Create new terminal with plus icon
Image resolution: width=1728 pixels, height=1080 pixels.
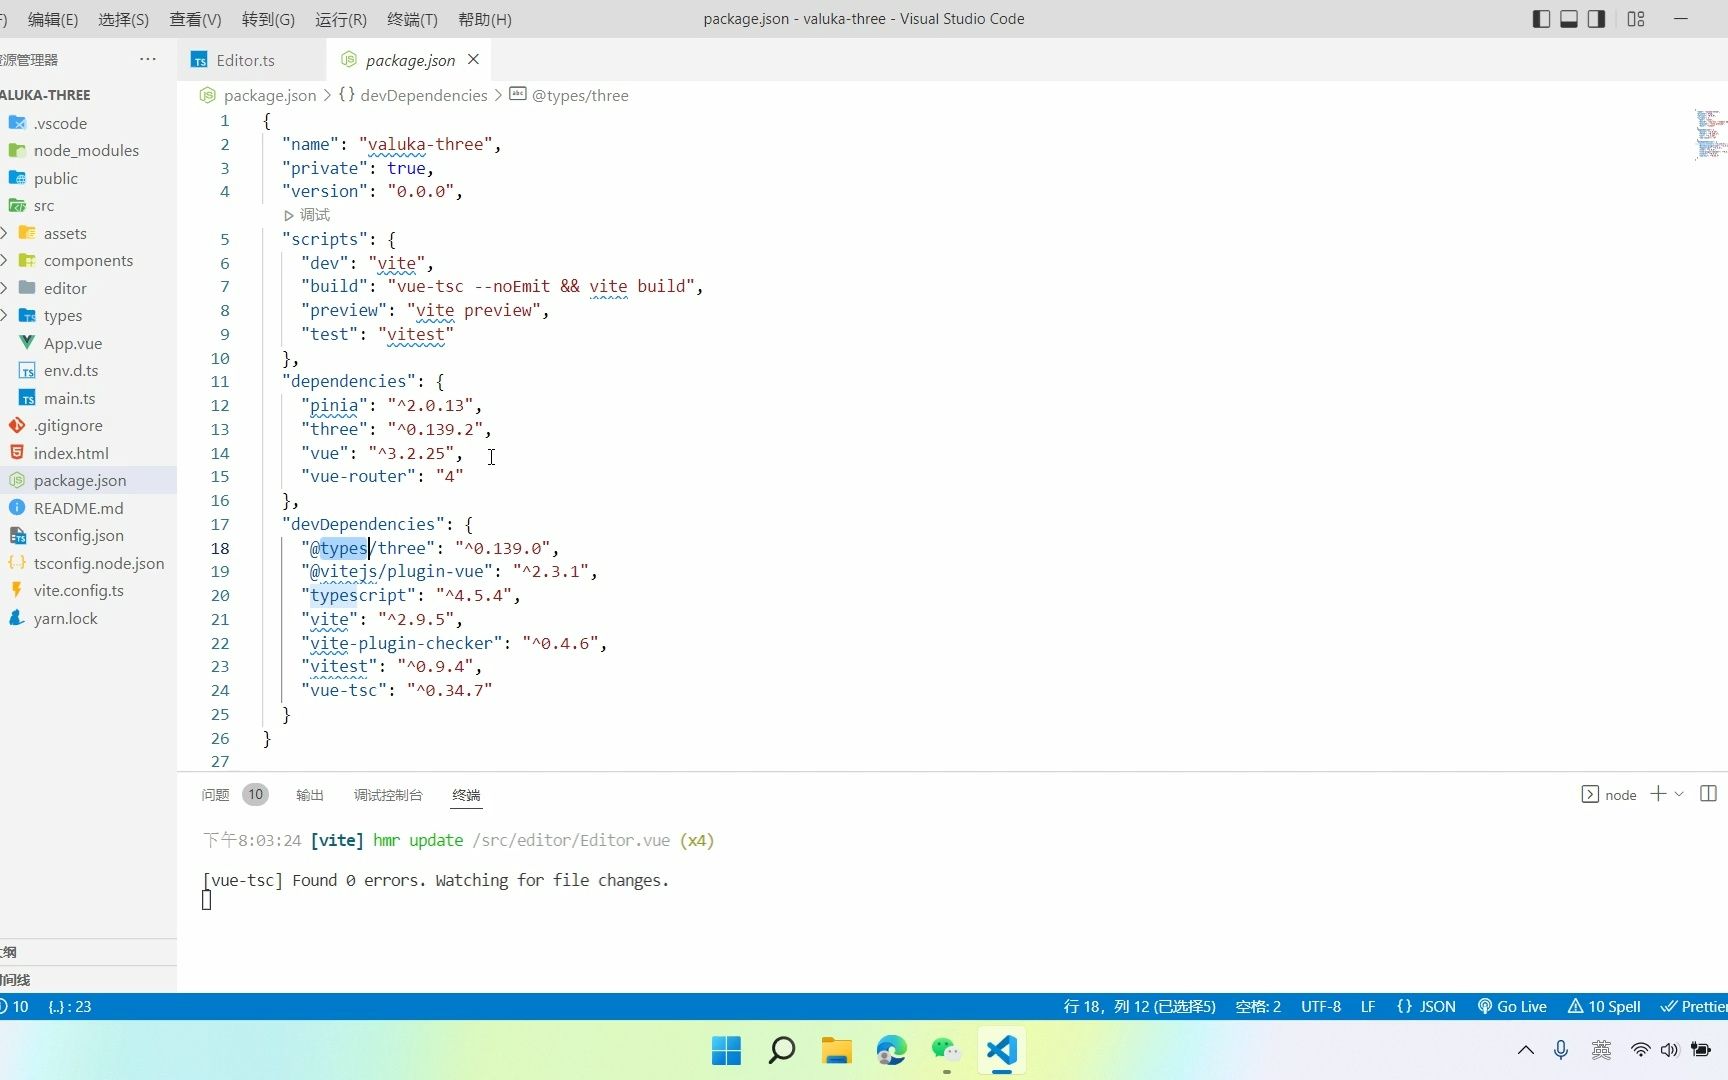point(1658,794)
